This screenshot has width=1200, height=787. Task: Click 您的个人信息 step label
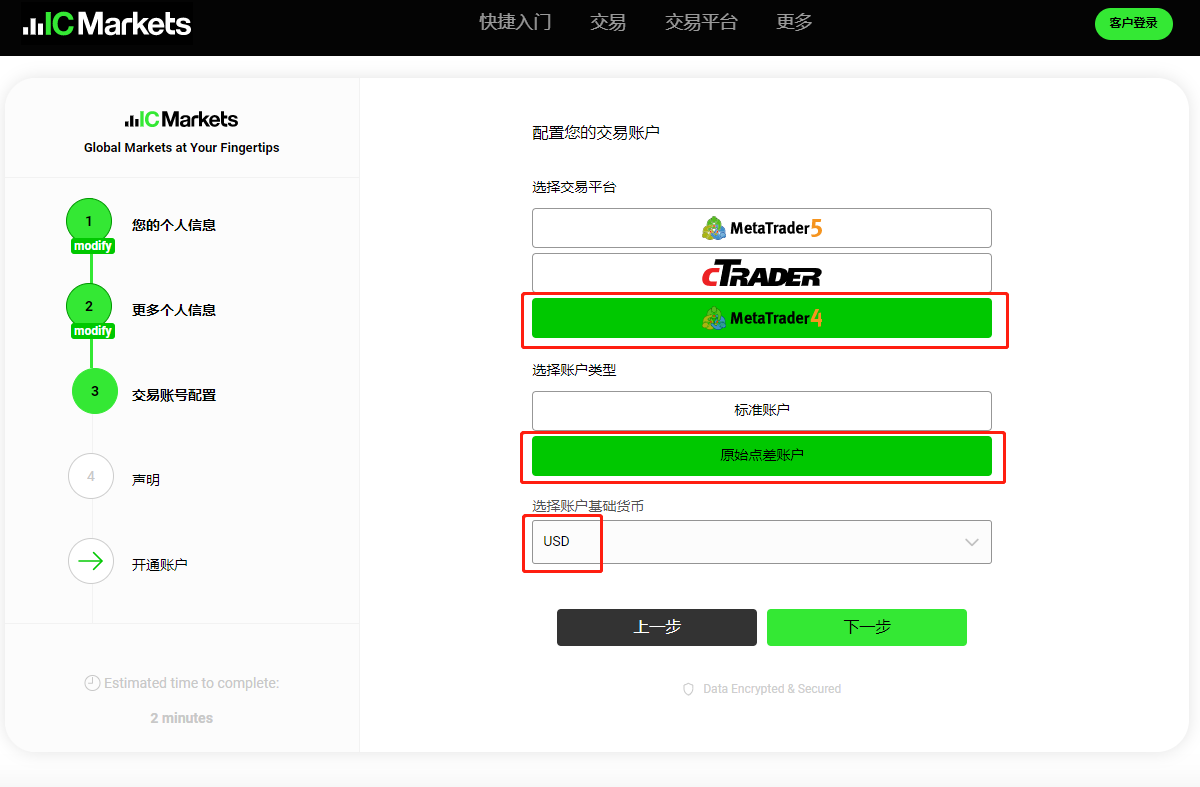pos(174,225)
